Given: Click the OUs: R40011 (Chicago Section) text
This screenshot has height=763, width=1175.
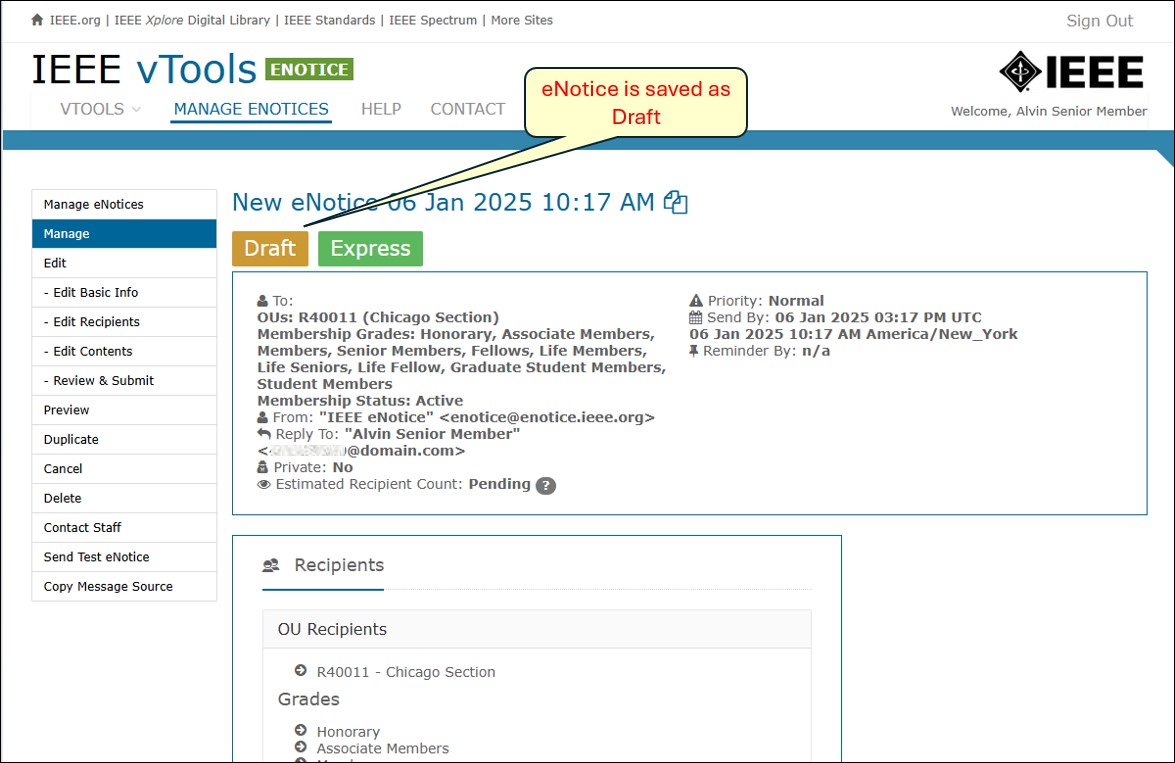Looking at the screenshot, I should point(378,318).
